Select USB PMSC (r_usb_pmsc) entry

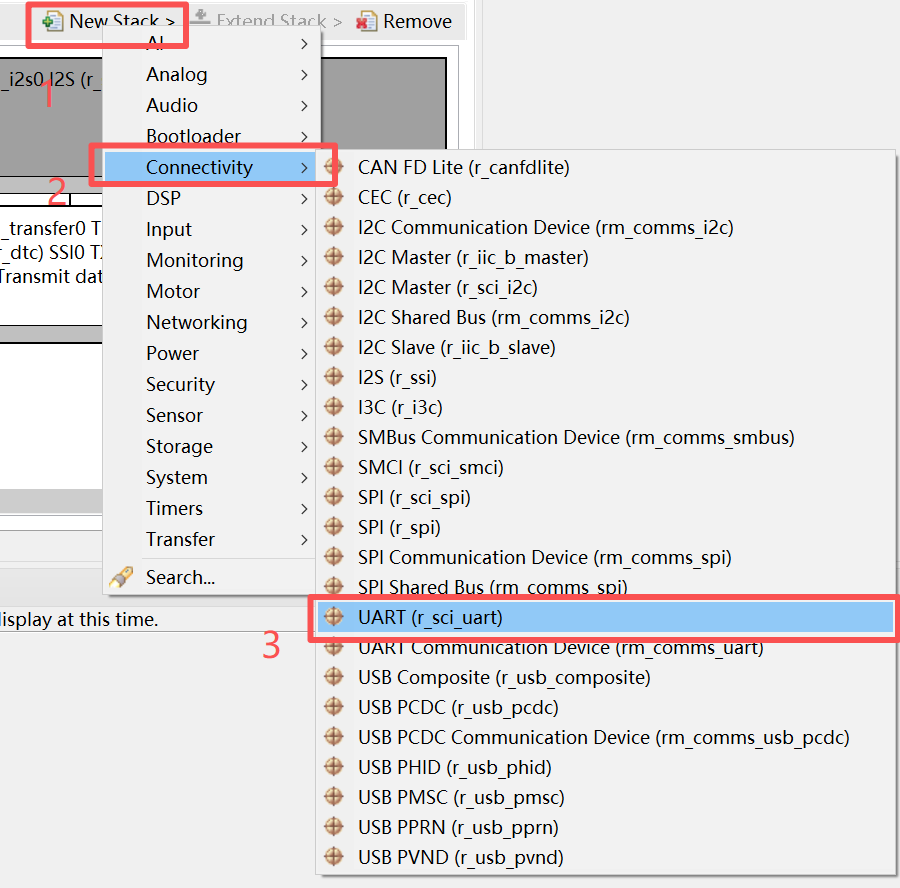coord(606,797)
